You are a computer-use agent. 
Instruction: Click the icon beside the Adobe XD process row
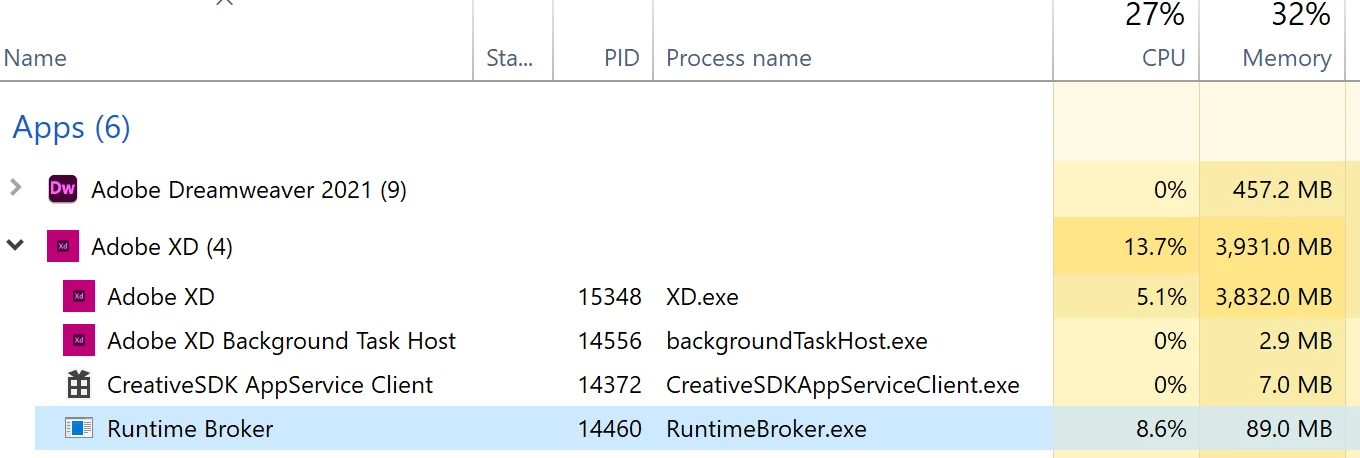79,296
